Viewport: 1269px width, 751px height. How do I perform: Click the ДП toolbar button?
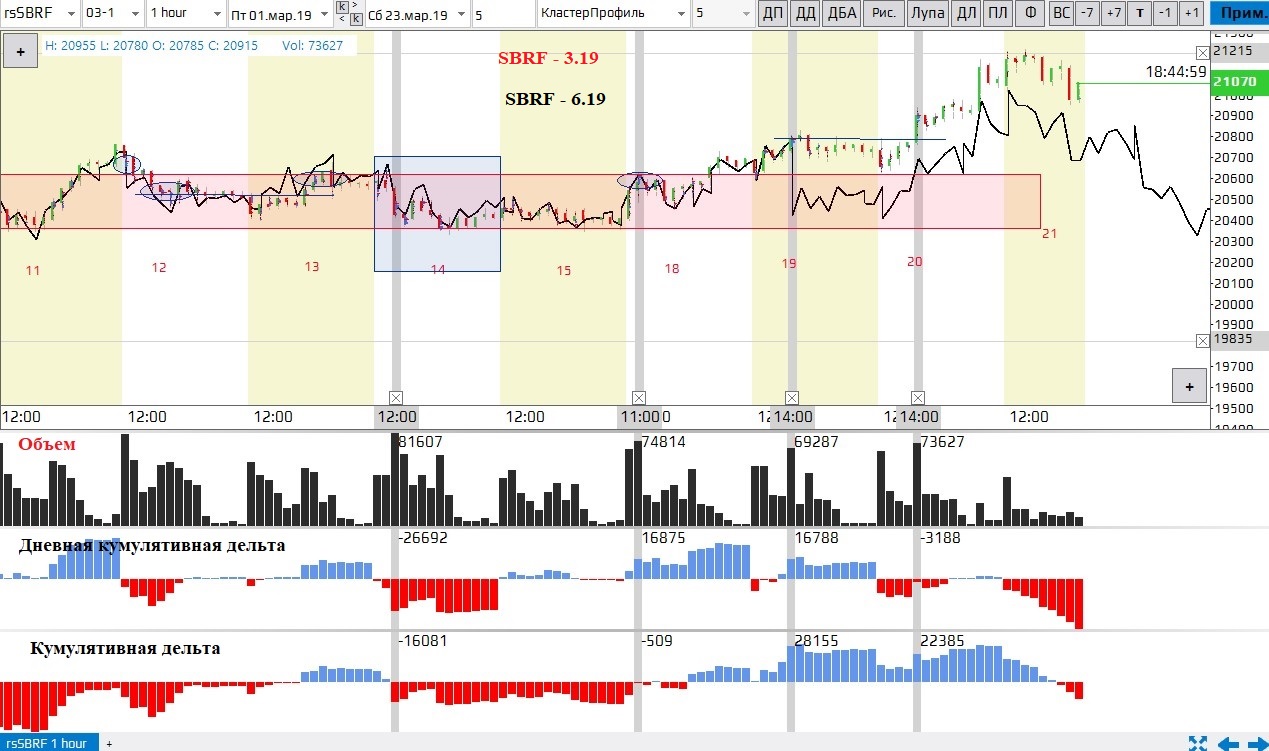(773, 14)
